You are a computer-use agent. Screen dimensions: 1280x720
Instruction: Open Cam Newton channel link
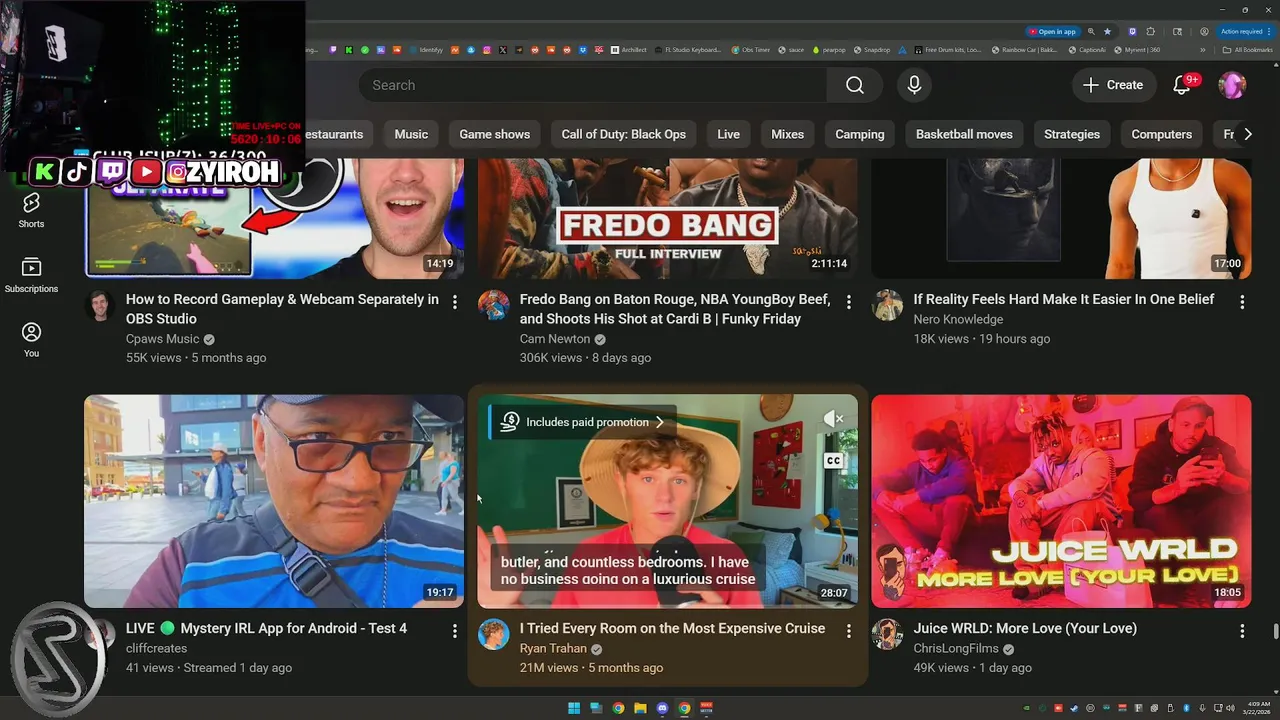pyautogui.click(x=555, y=339)
